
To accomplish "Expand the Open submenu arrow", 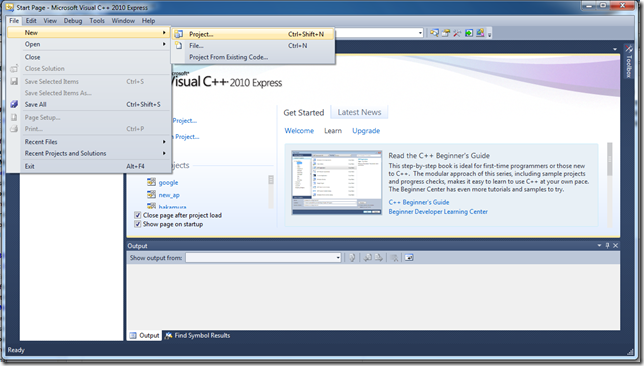I will pyautogui.click(x=164, y=44).
